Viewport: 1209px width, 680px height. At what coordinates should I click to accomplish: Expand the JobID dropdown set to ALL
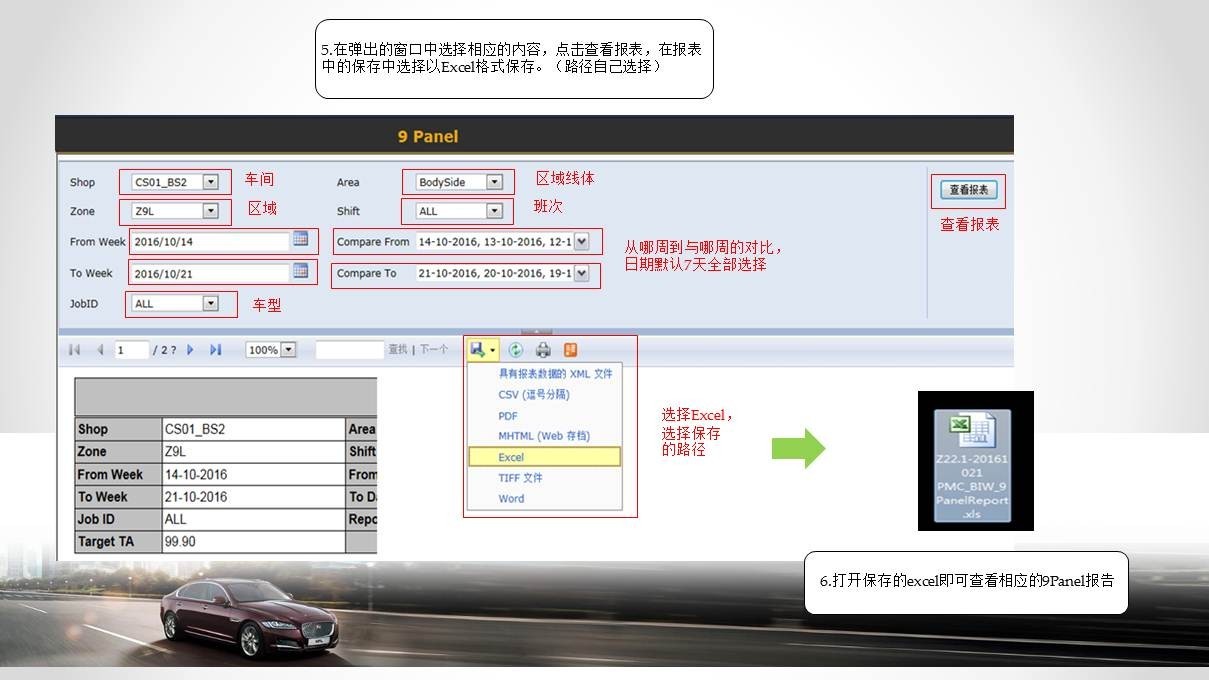[210, 303]
